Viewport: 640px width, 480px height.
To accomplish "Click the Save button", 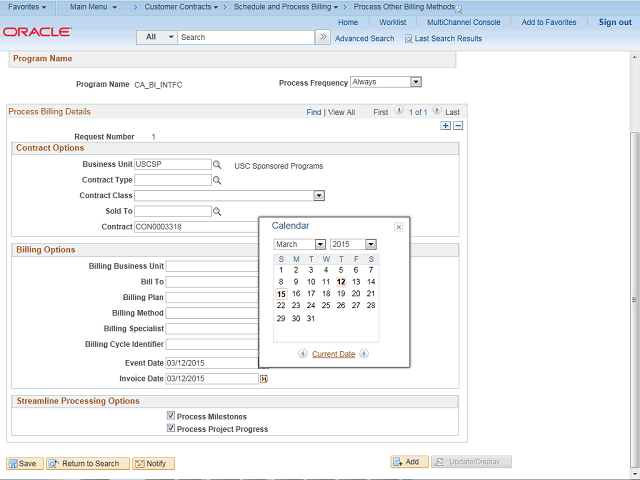I will (x=23, y=463).
